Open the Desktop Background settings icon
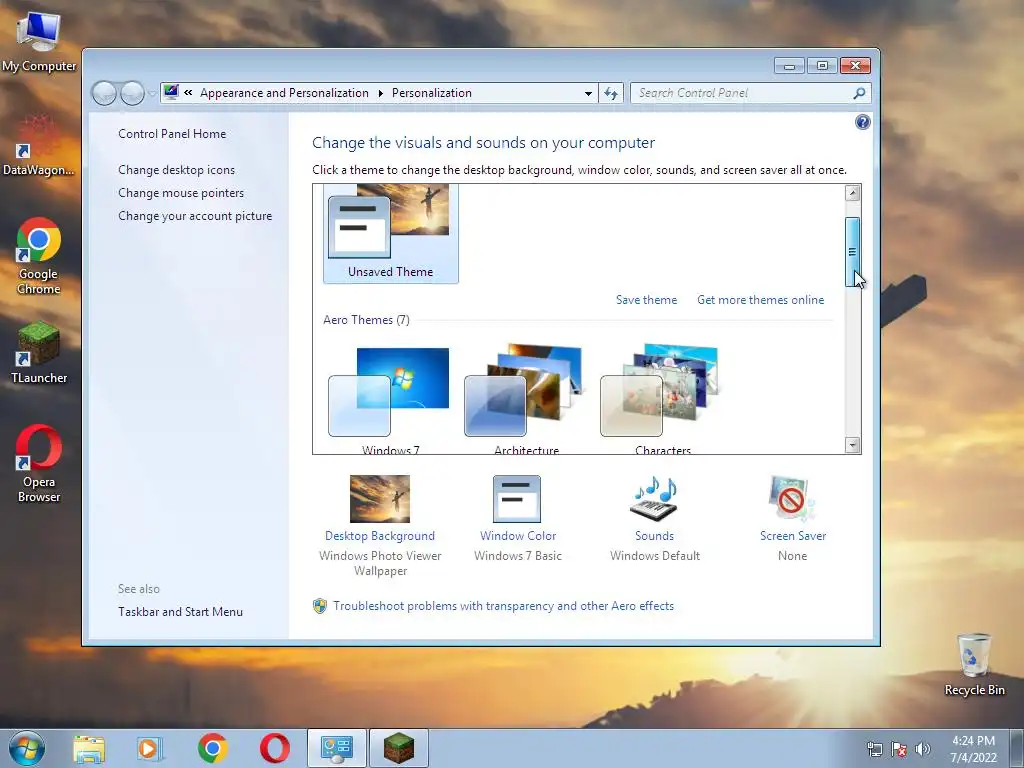 [x=379, y=499]
